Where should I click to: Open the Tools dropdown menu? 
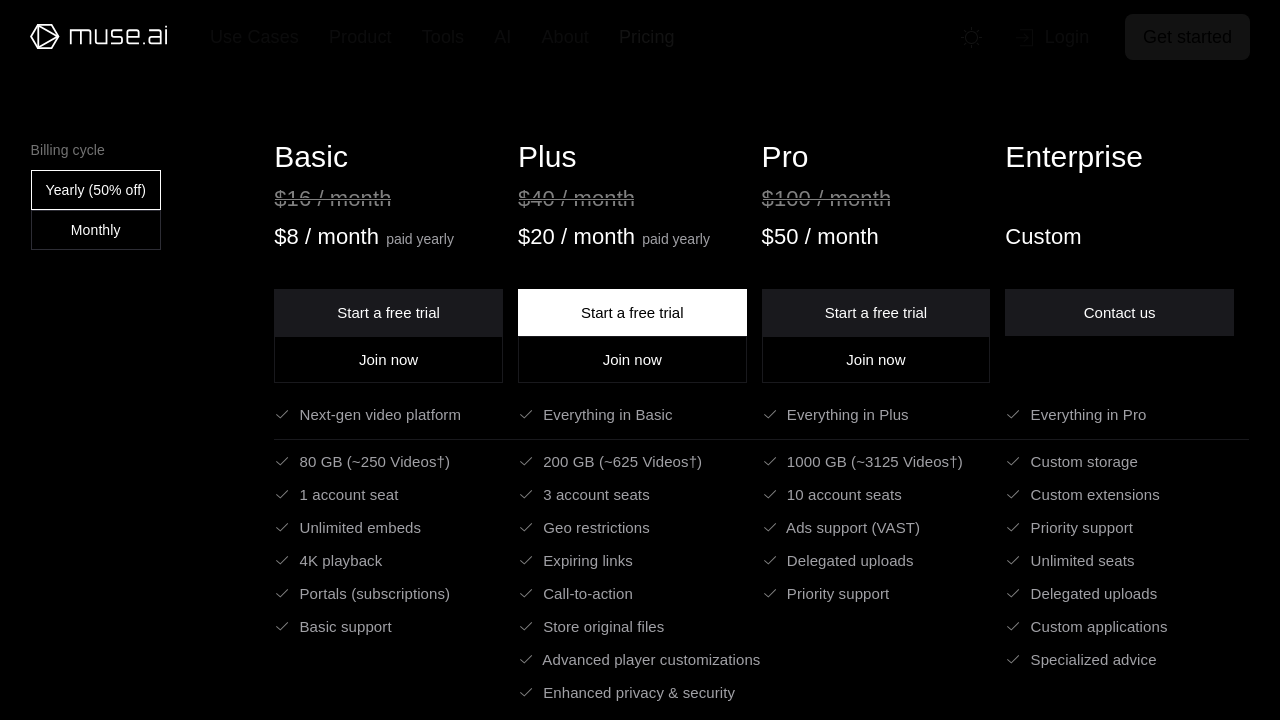click(442, 37)
